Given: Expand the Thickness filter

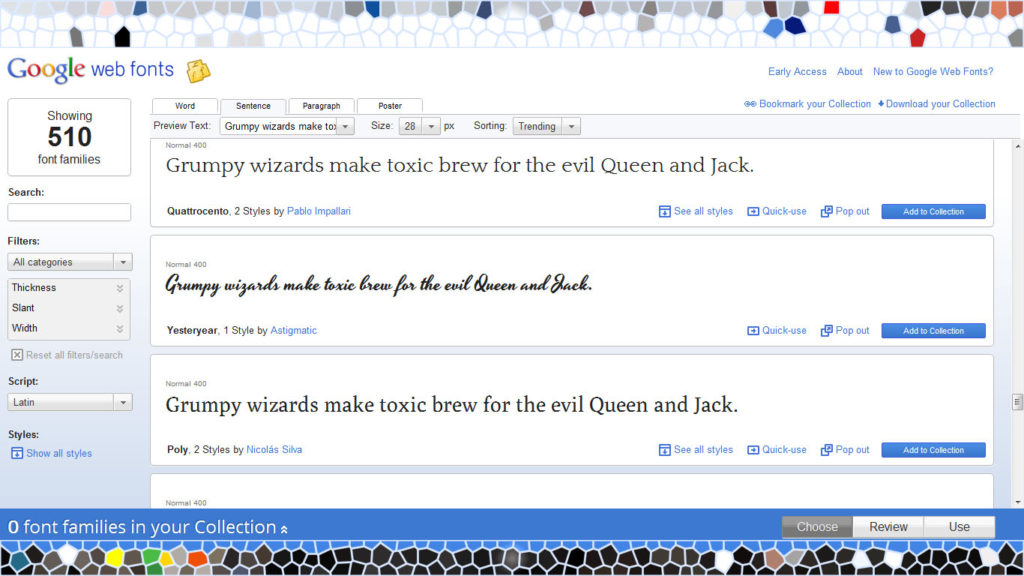Looking at the screenshot, I should [x=120, y=288].
